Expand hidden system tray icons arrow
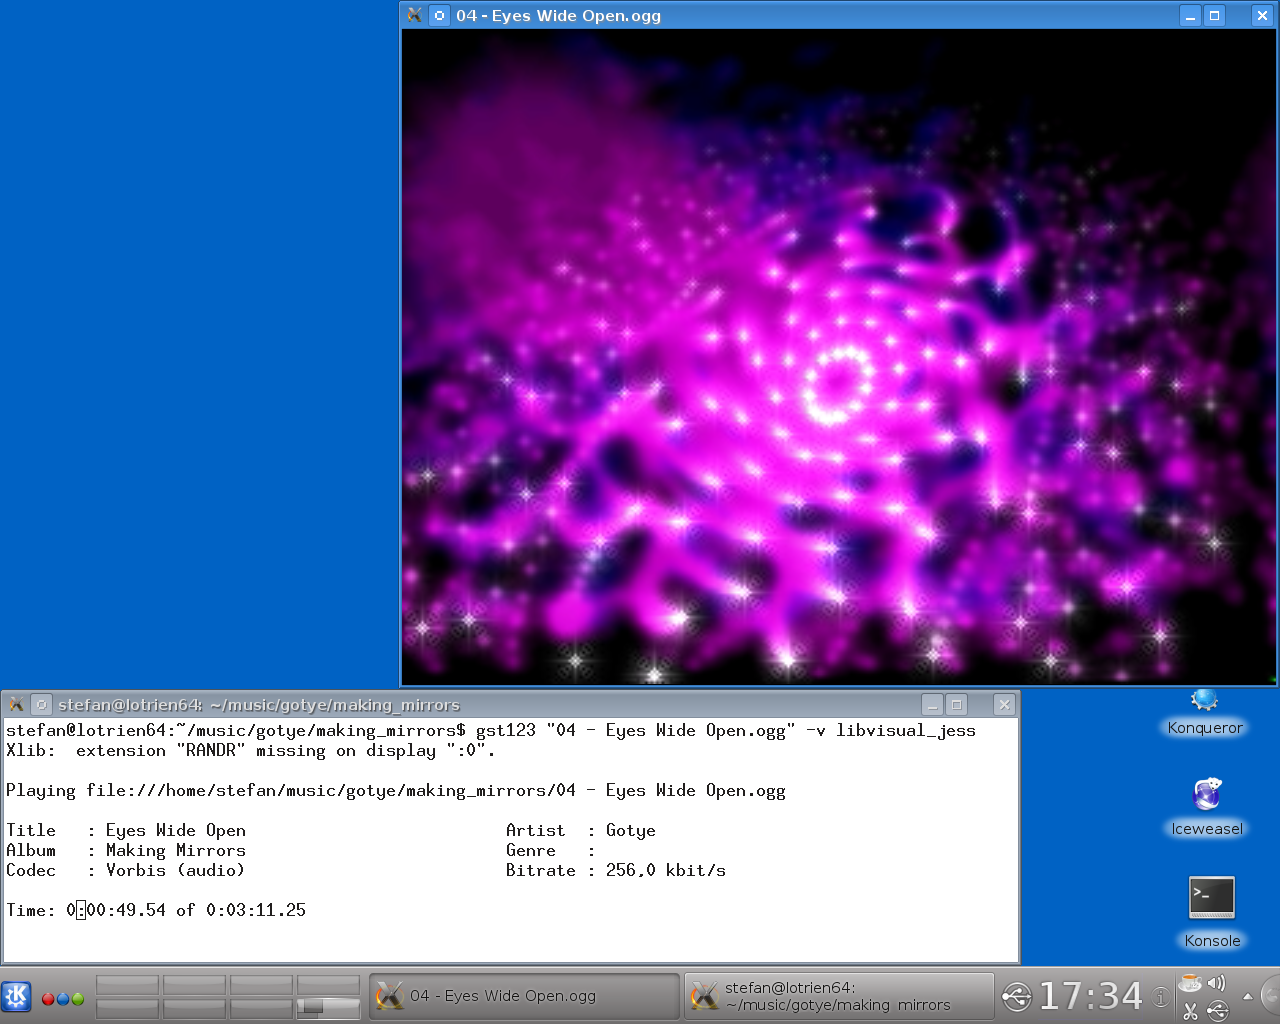 coord(1247,996)
